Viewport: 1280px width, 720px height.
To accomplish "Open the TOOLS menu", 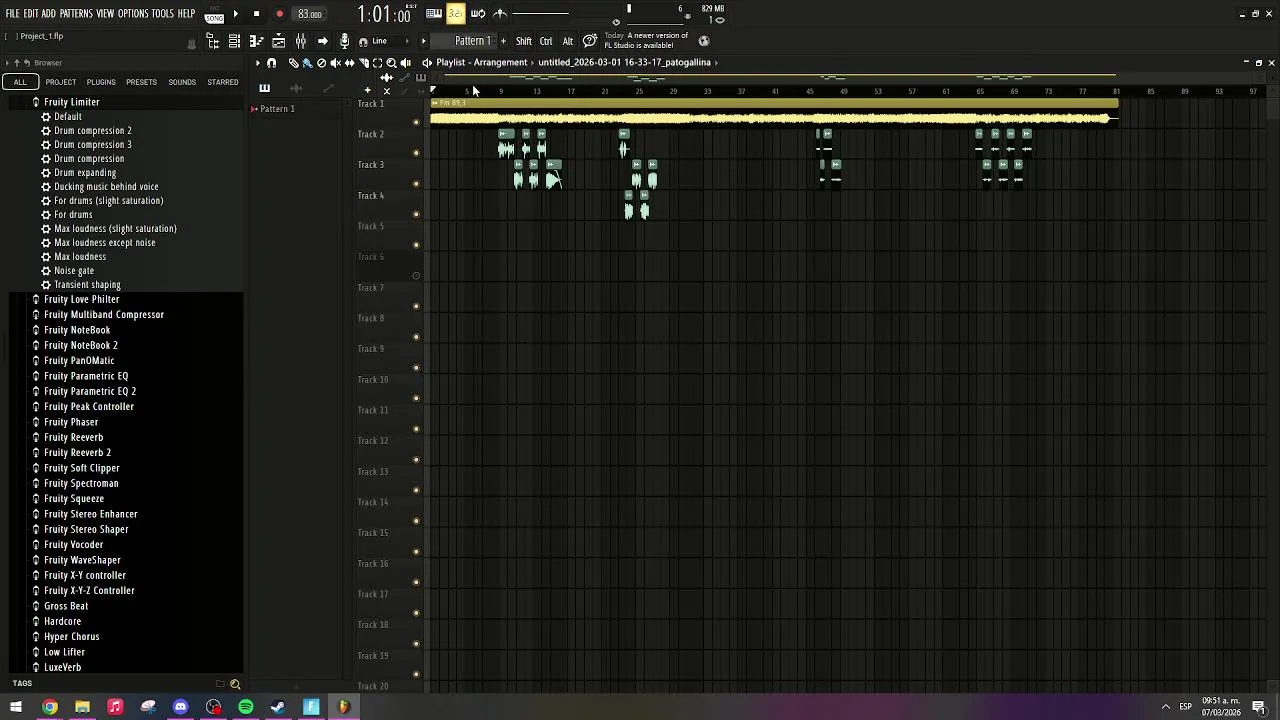I will pyautogui.click(x=163, y=14).
